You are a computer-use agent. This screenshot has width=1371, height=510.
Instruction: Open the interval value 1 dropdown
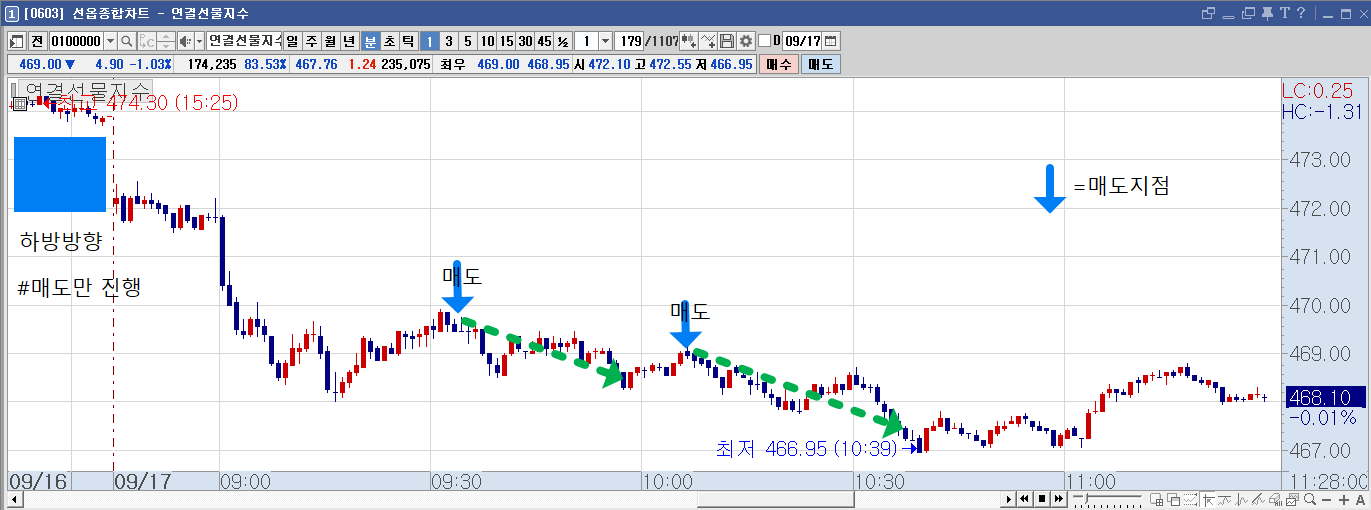pyautogui.click(x=605, y=41)
